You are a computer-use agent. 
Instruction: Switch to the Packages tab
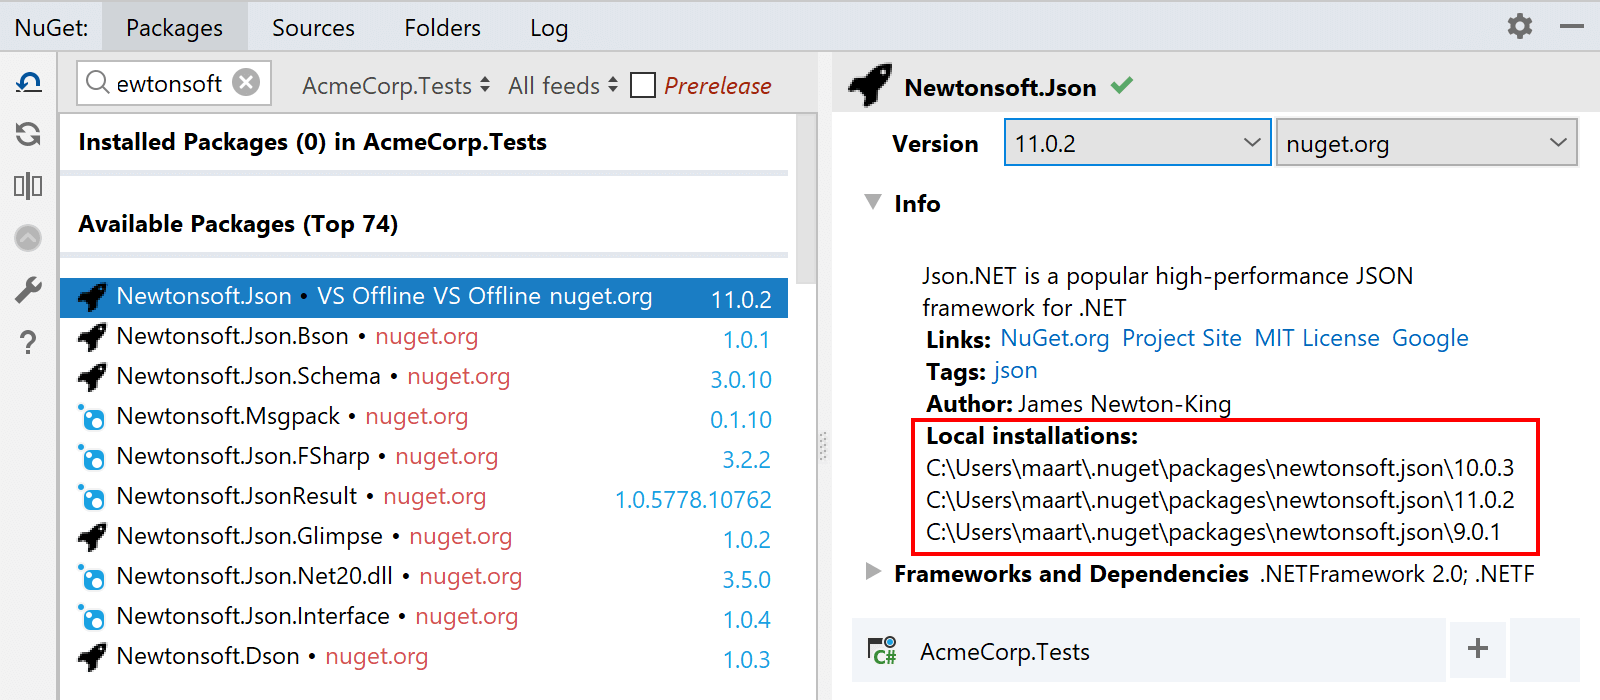(174, 28)
